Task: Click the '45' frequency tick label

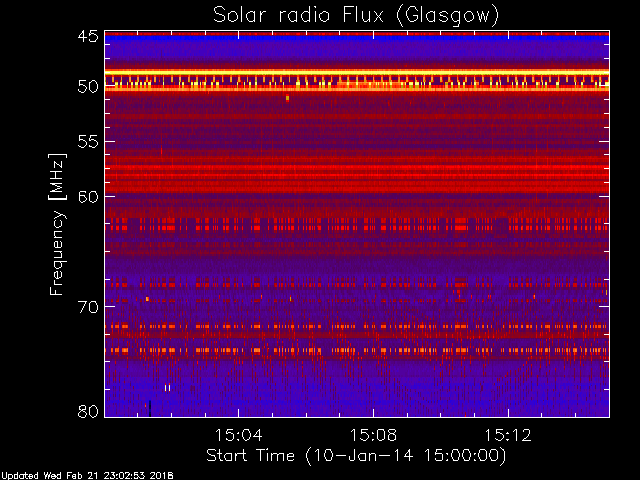Action: [x=88, y=36]
